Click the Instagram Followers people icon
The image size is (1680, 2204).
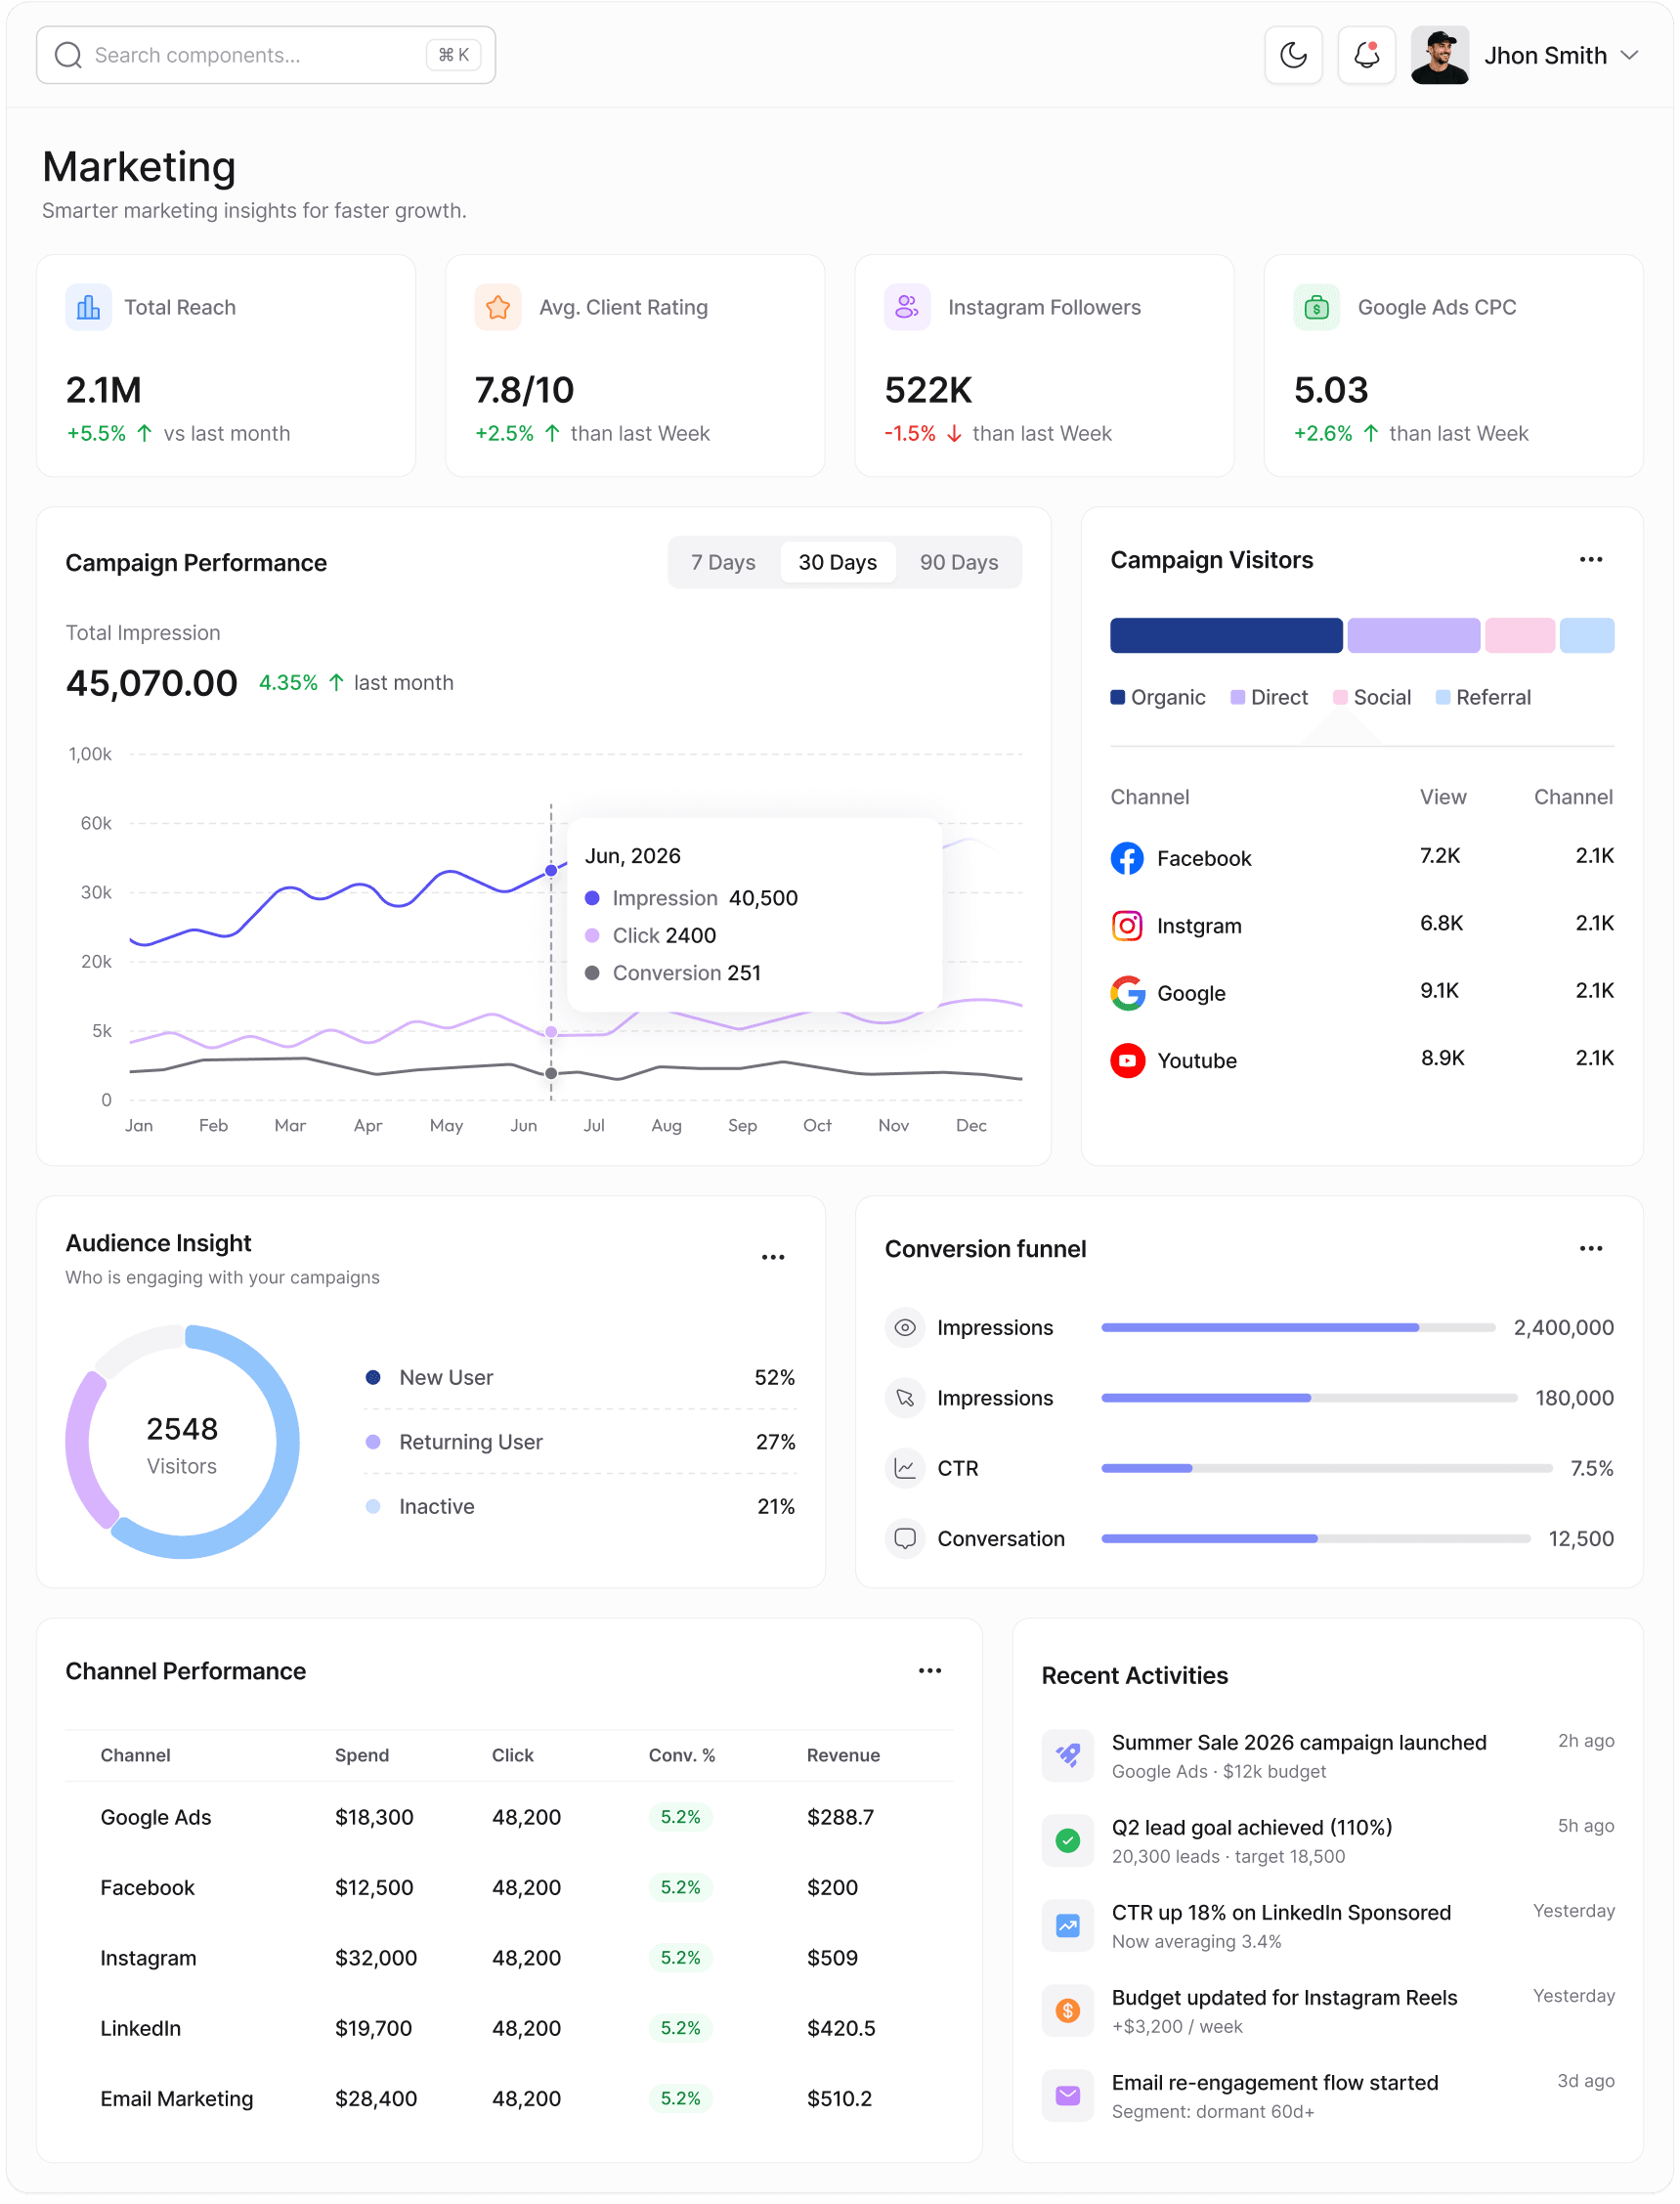pos(907,307)
